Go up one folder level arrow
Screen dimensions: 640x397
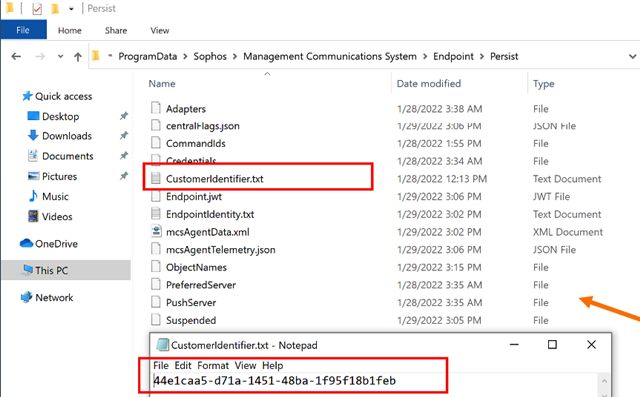[78, 56]
